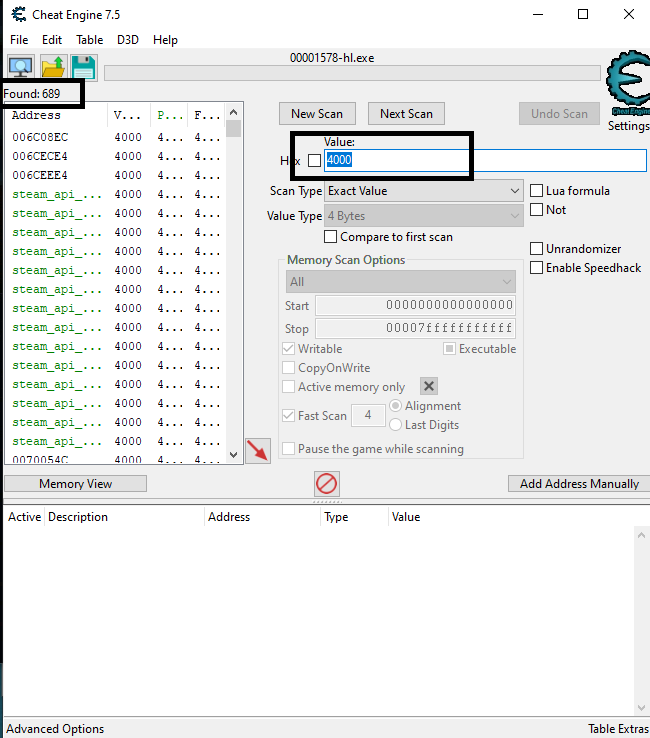This screenshot has width=650, height=738.
Task: Click the scan progress bar
Action: (352, 73)
